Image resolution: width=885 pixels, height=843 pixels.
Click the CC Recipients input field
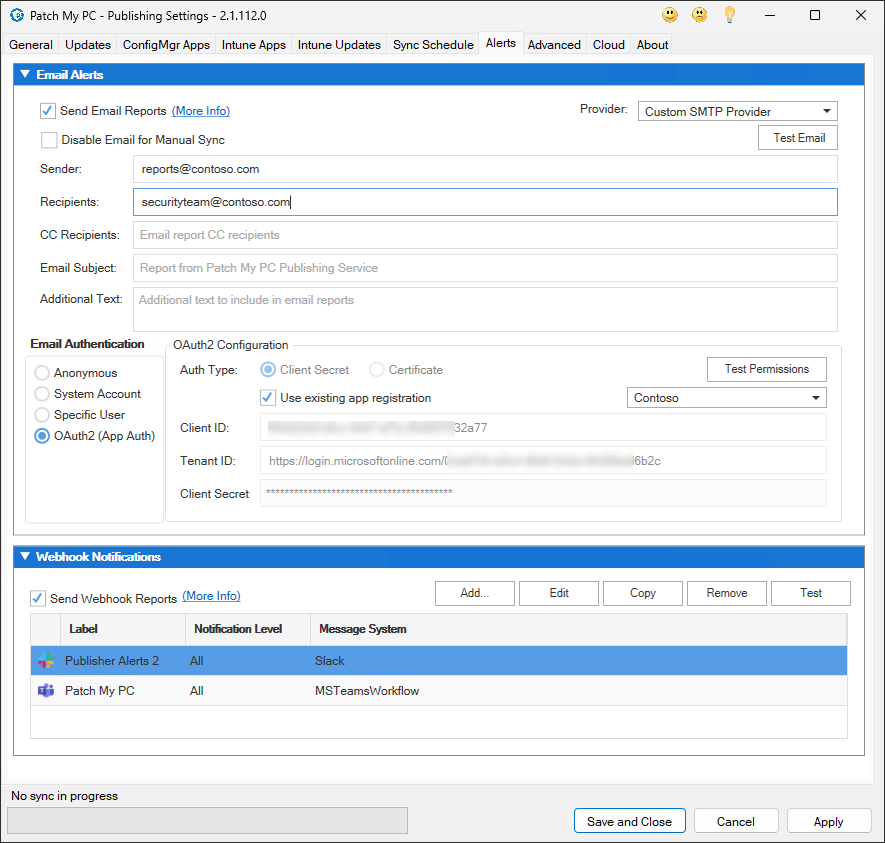tap(484, 235)
